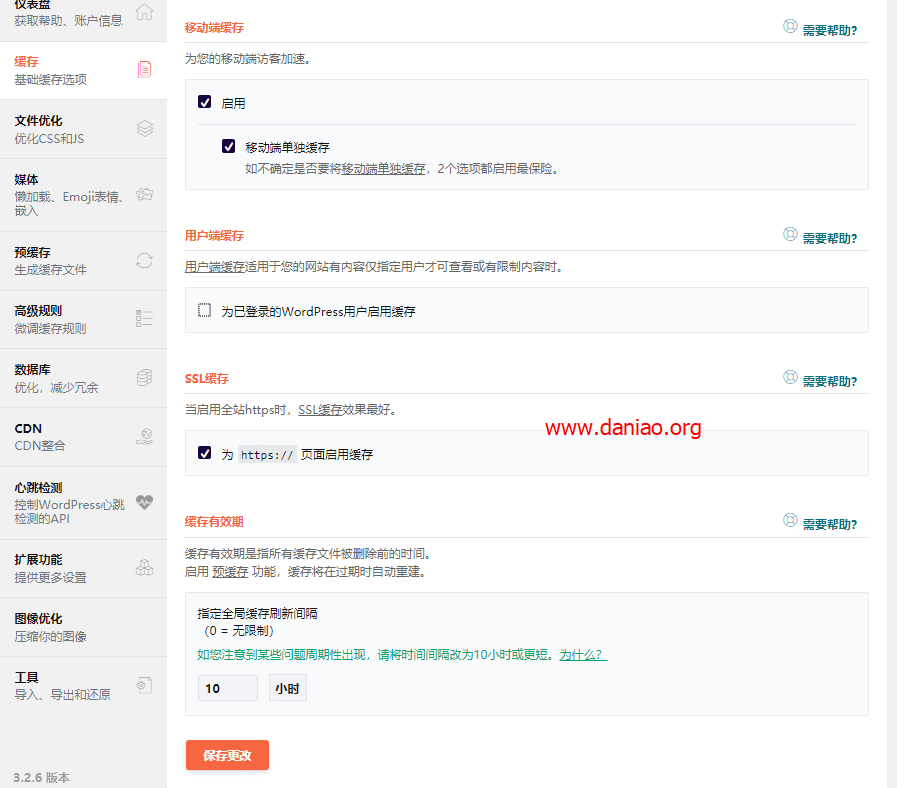Follow the 预缓存 link in description
Screen dimensions: 897x788
pyautogui.click(x=230, y=572)
